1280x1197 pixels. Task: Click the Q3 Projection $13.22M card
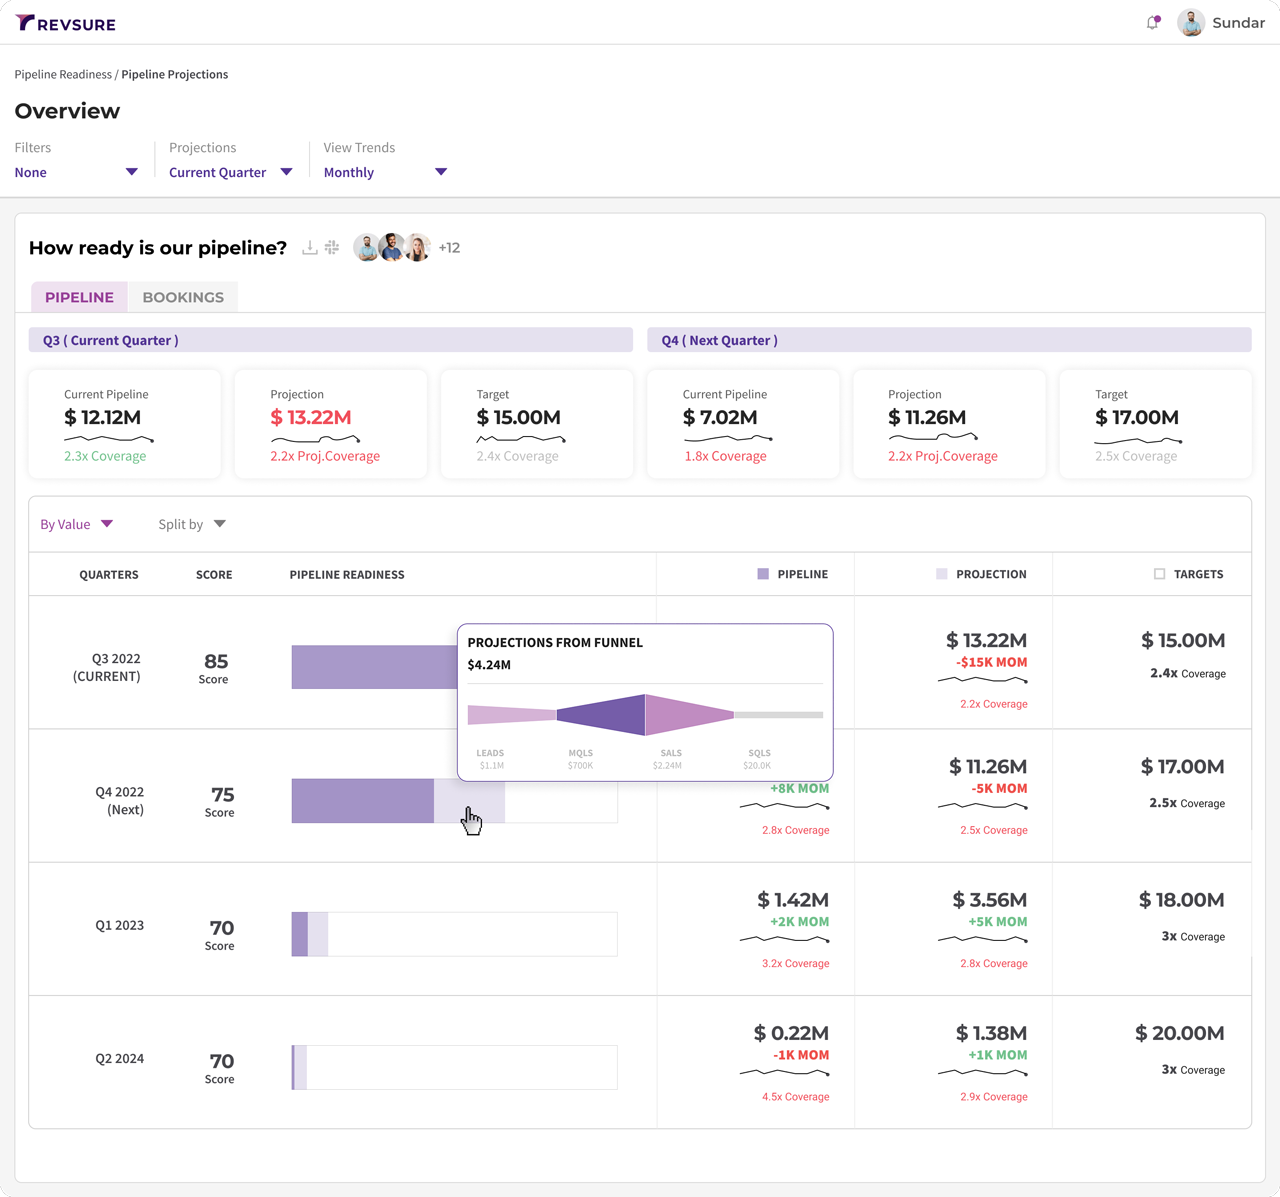[331, 425]
